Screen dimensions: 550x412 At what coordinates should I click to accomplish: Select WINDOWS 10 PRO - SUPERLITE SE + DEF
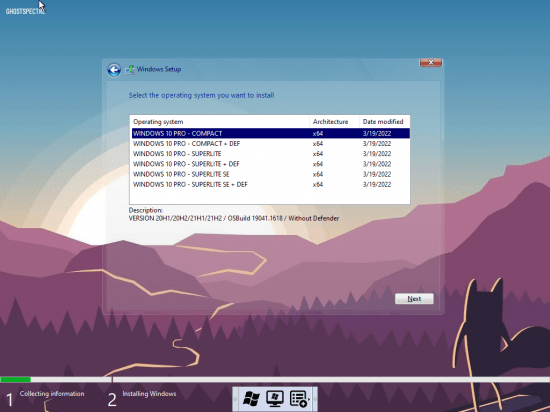click(271, 184)
